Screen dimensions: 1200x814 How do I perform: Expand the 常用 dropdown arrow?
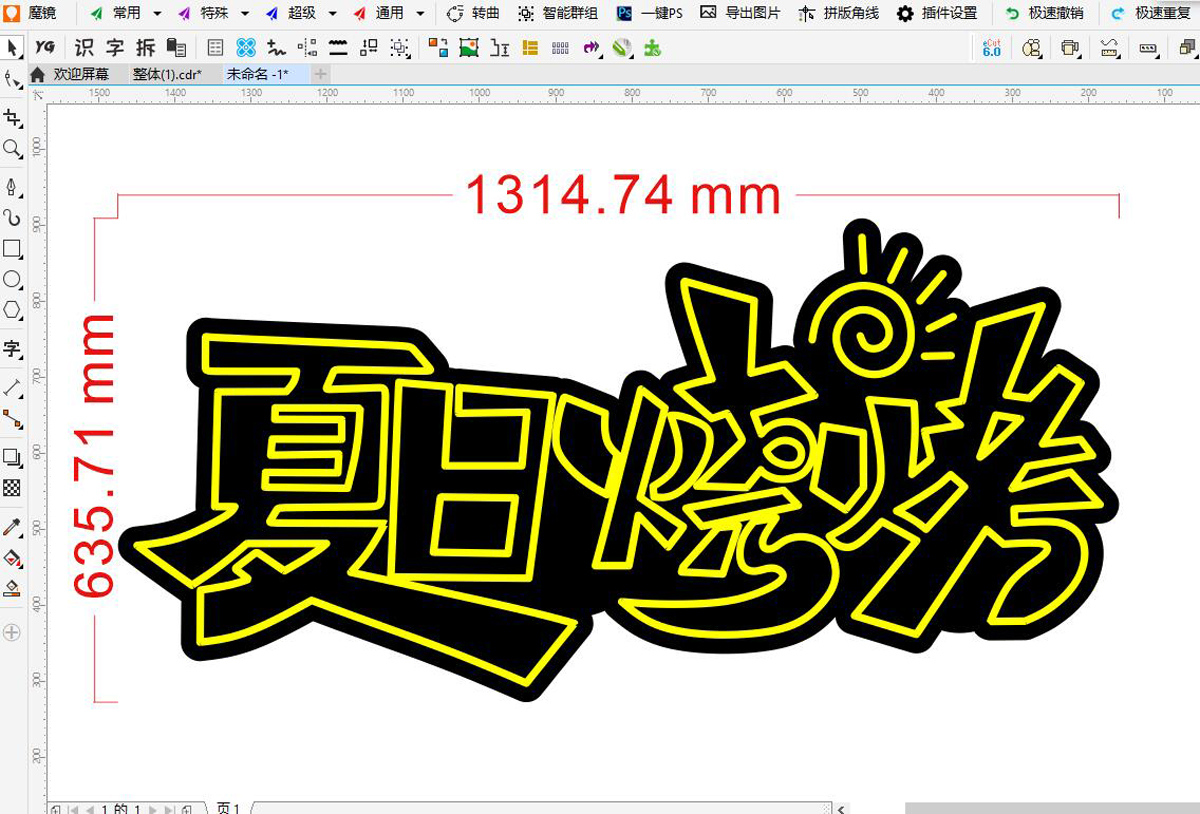158,14
